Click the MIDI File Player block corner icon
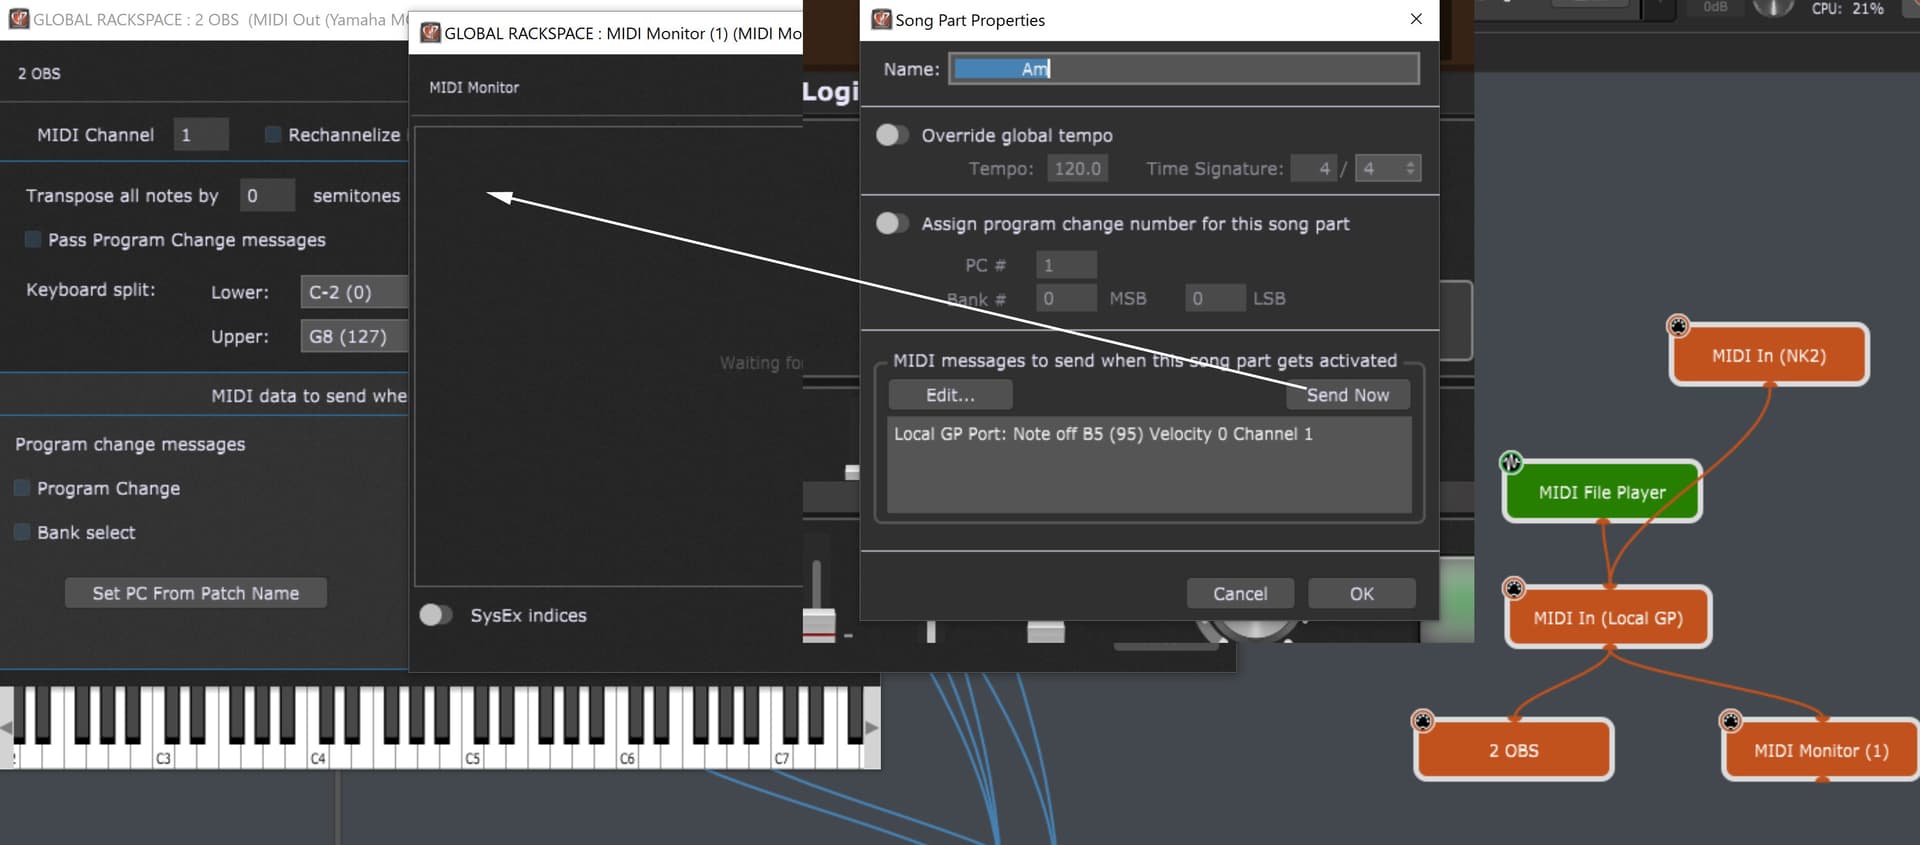The width and height of the screenshot is (1920, 845). point(1510,462)
